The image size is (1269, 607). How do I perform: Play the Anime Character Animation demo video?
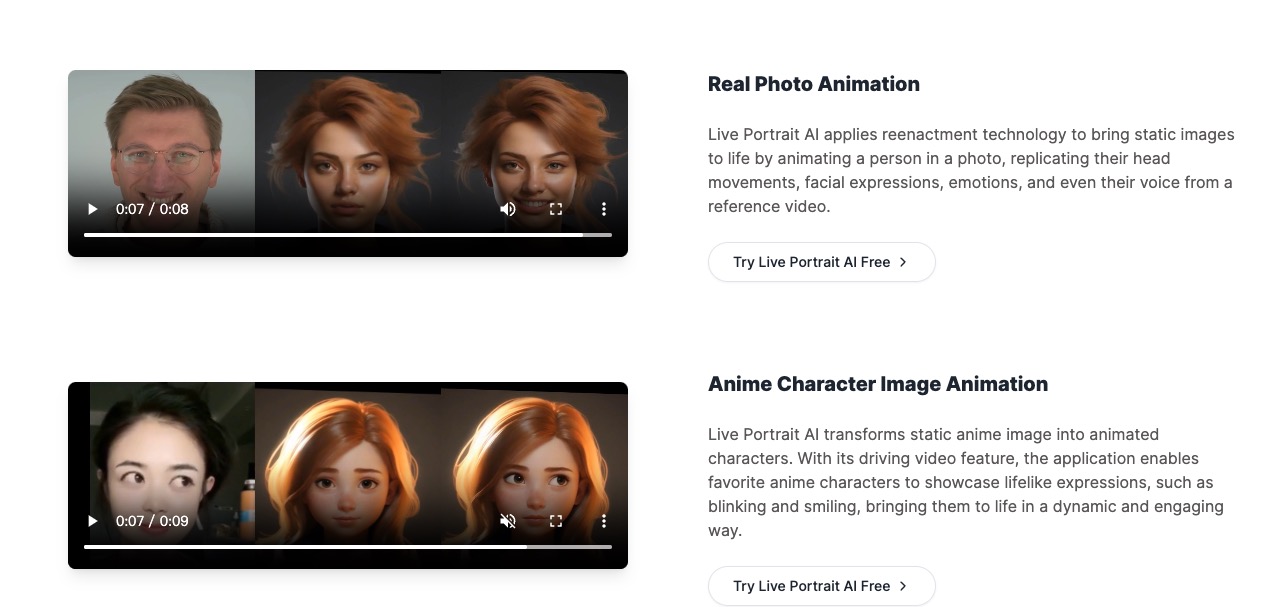[92, 521]
